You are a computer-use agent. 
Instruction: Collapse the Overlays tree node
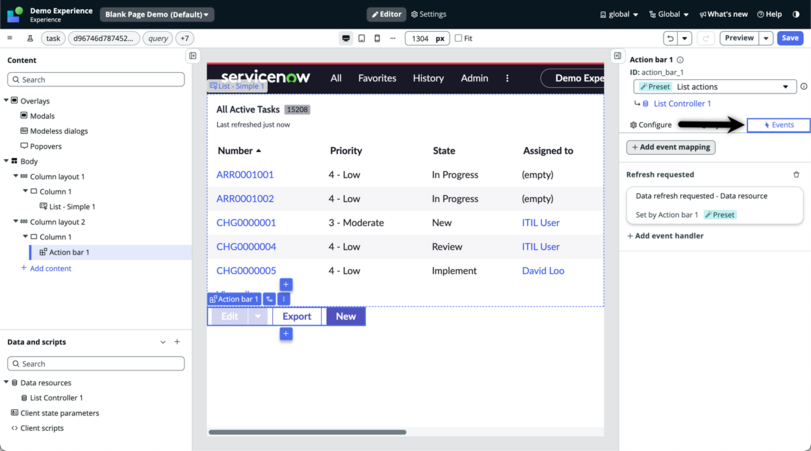coord(6,100)
